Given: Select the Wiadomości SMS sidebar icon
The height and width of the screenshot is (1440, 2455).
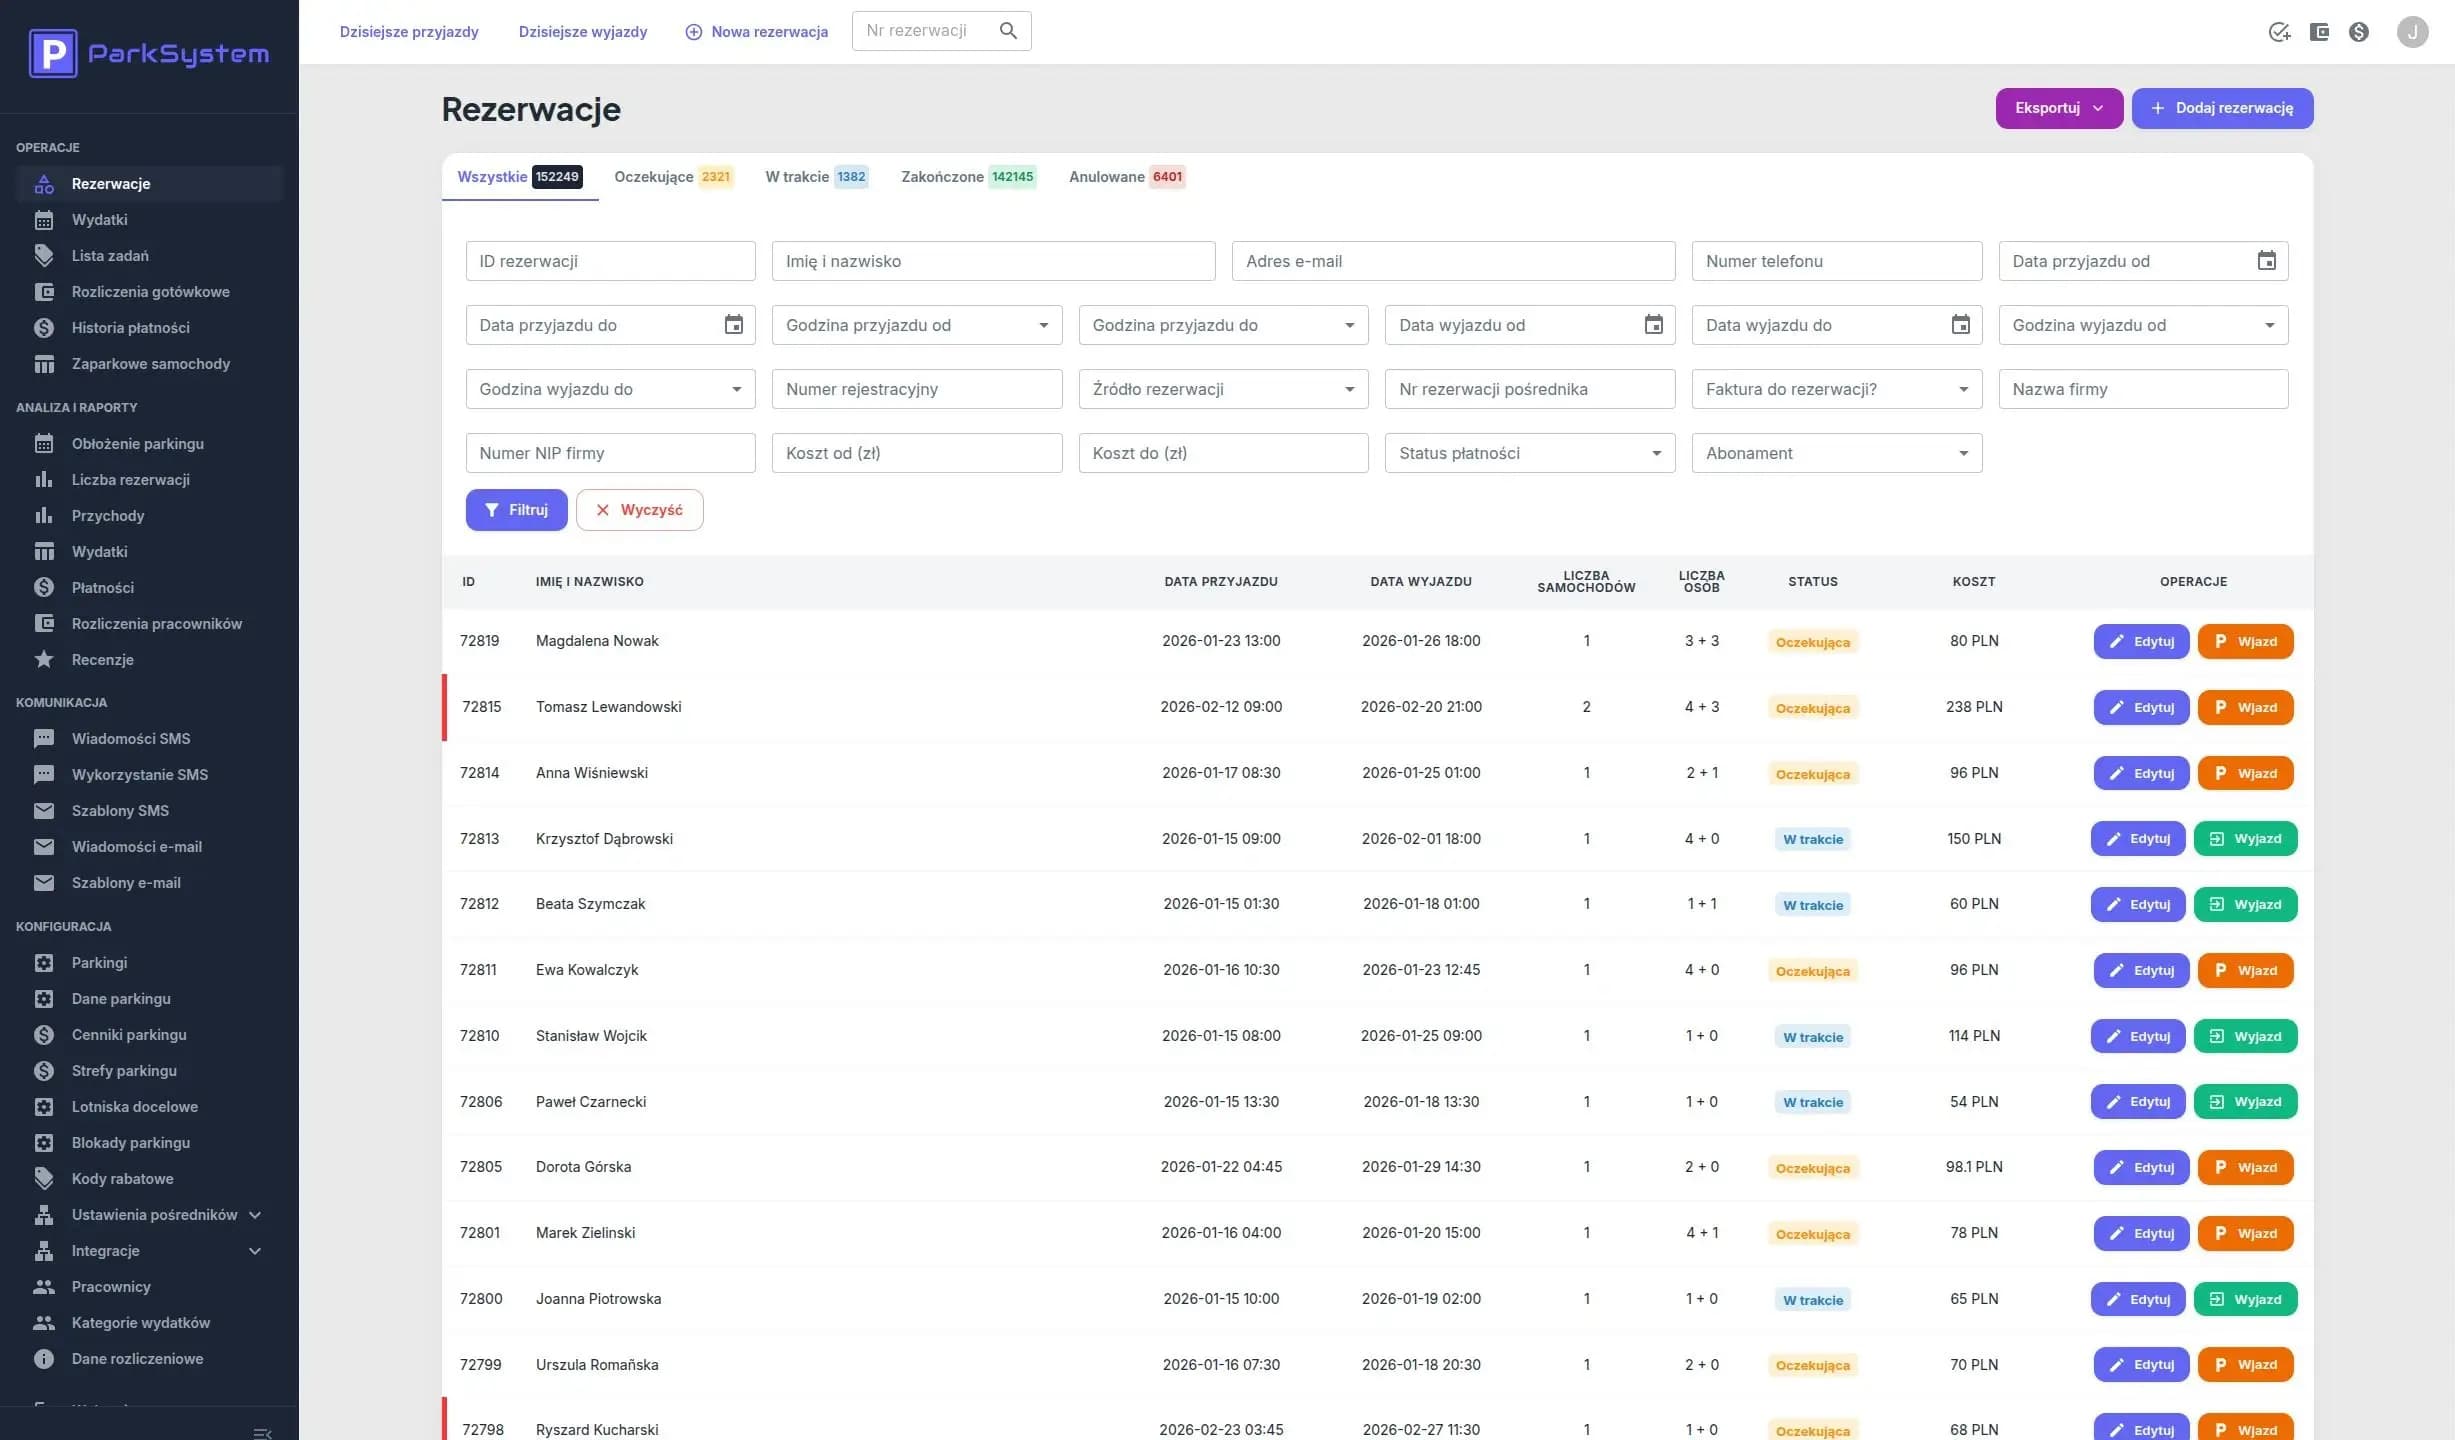Looking at the screenshot, I should (44, 738).
